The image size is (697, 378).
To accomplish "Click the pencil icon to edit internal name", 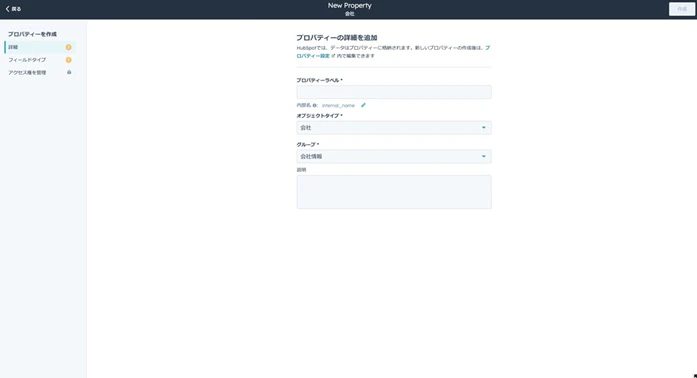I will [x=363, y=105].
